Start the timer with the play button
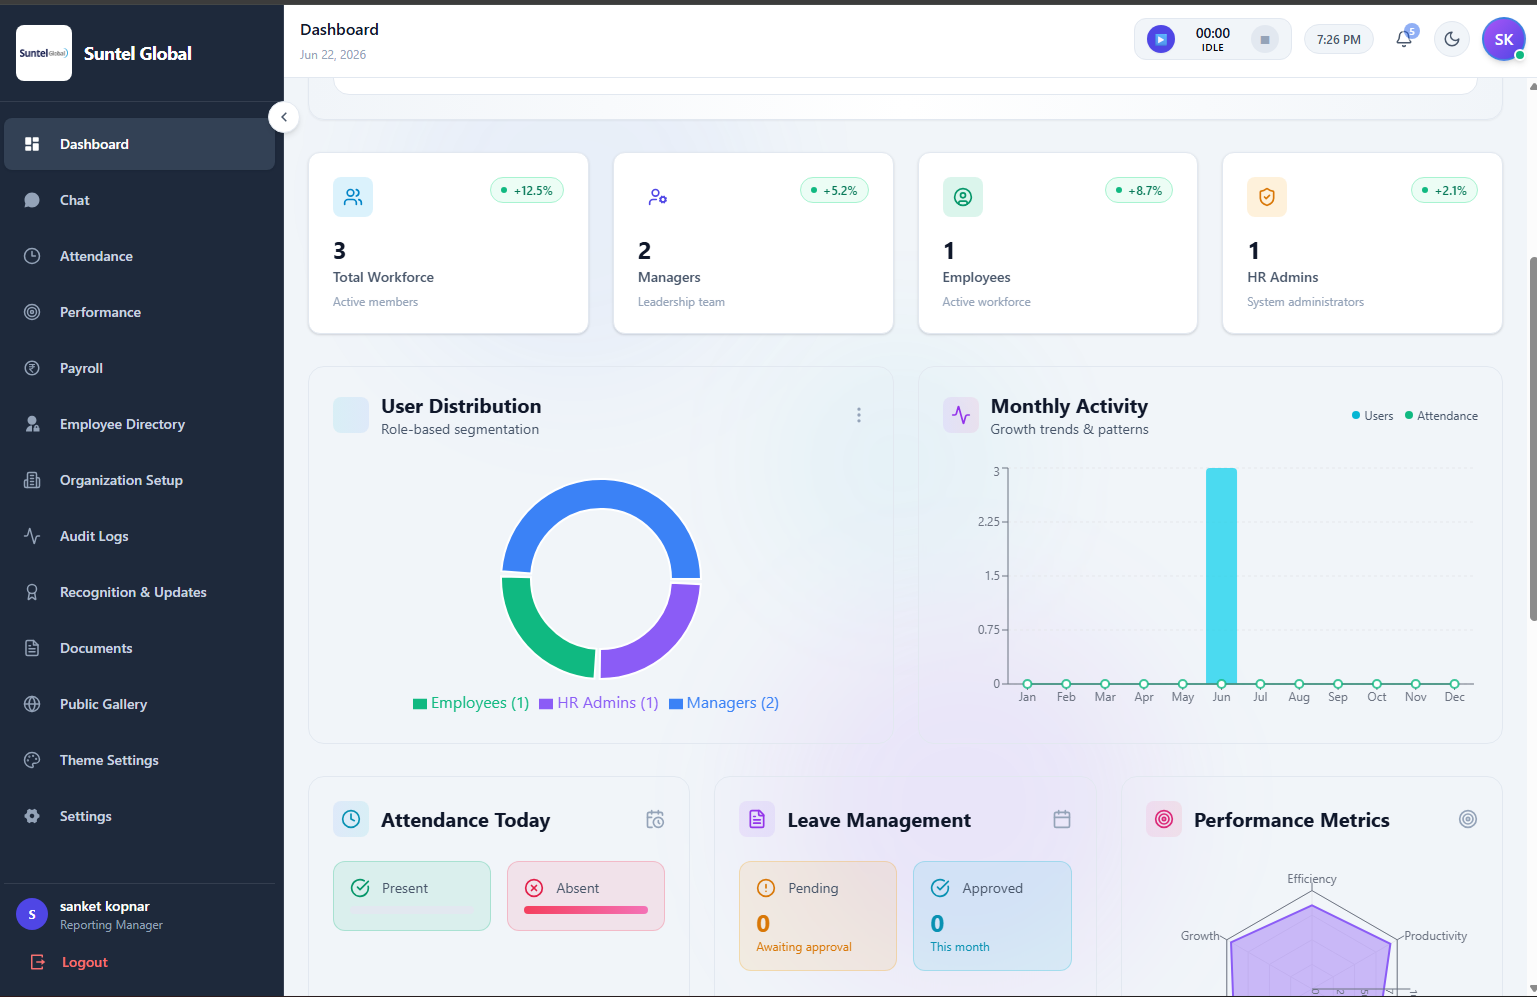This screenshot has width=1537, height=998. tap(1160, 40)
